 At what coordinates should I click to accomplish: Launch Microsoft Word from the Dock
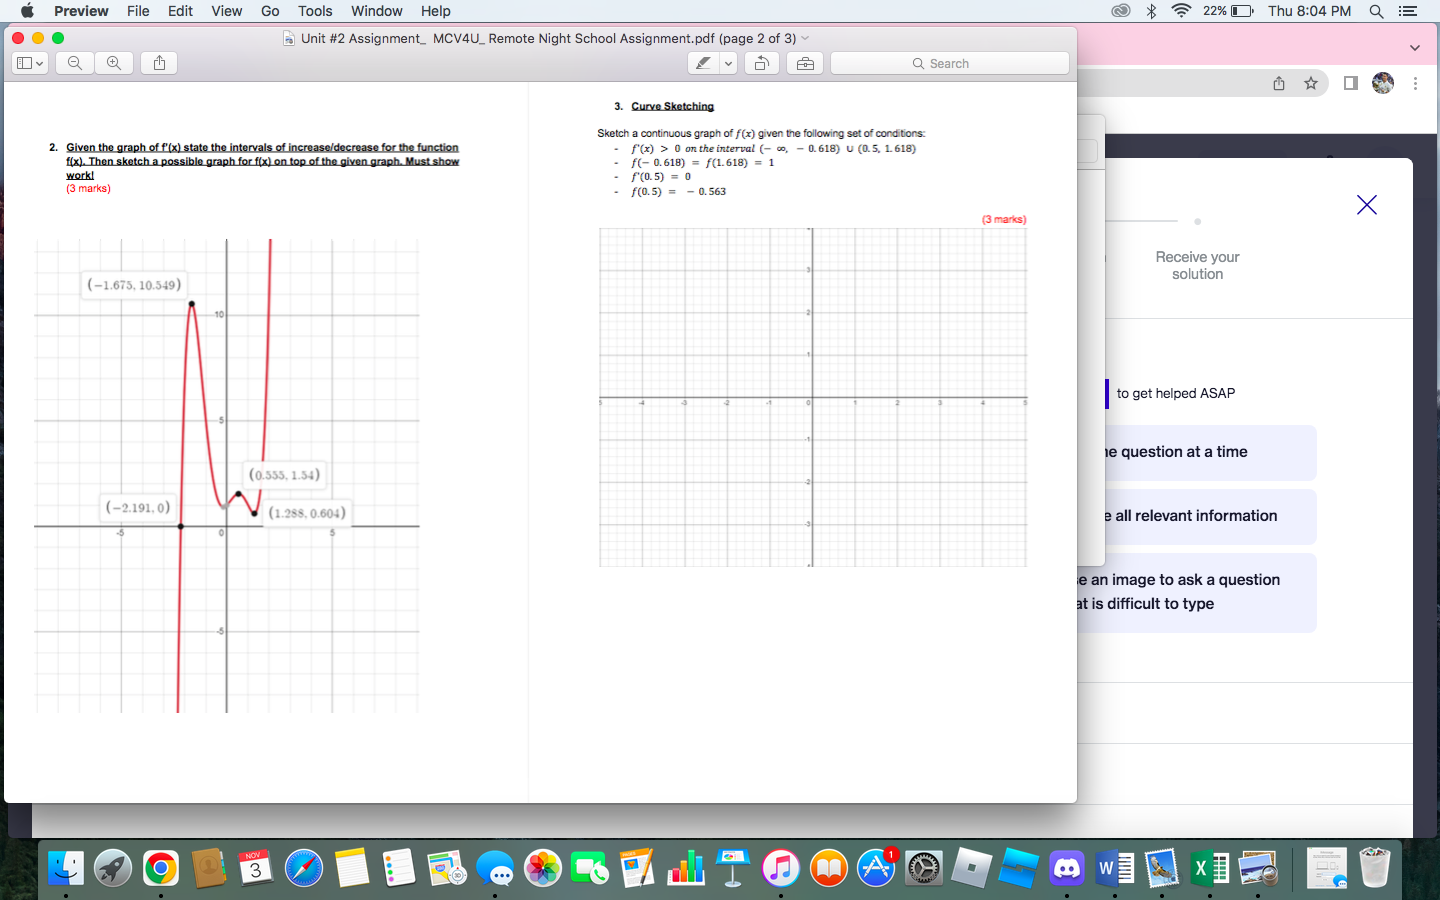(x=1113, y=869)
